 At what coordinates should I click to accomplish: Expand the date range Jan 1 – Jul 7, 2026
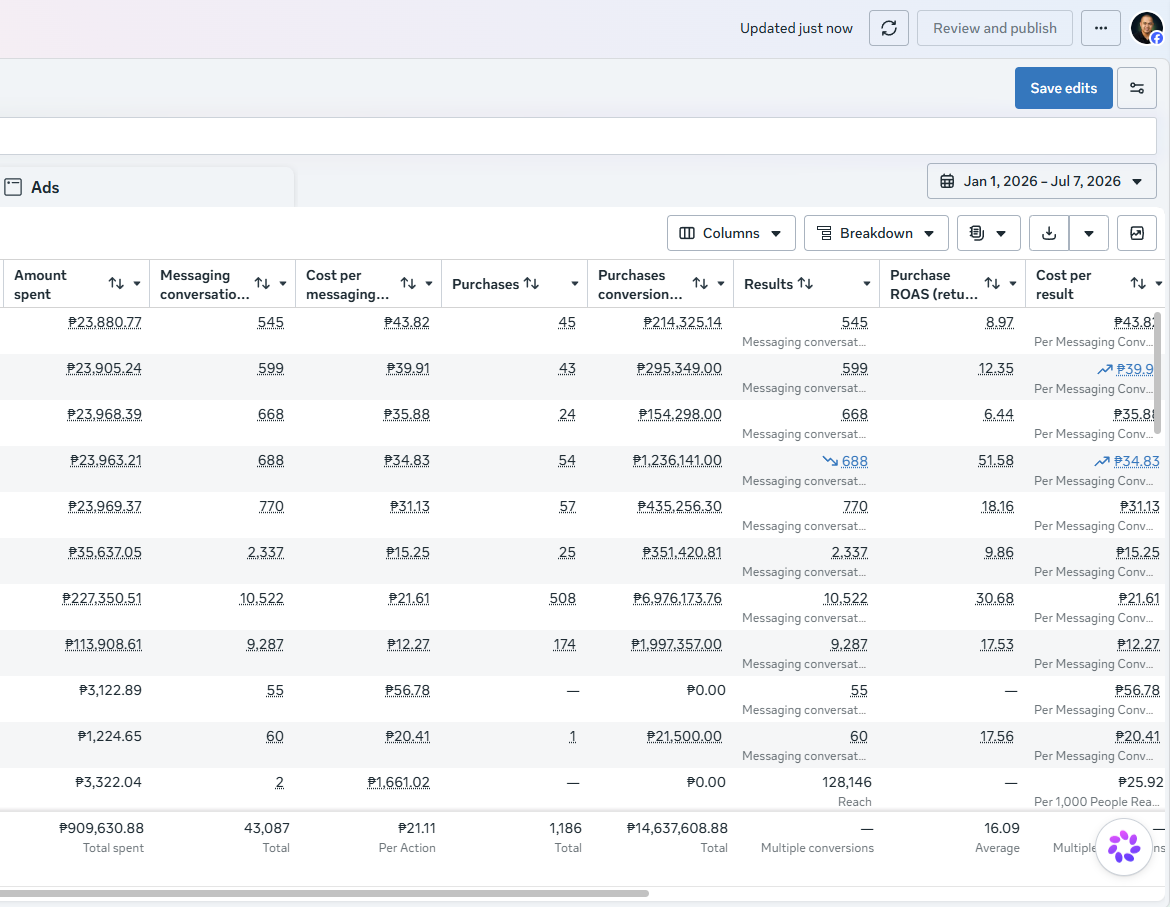tap(1042, 181)
